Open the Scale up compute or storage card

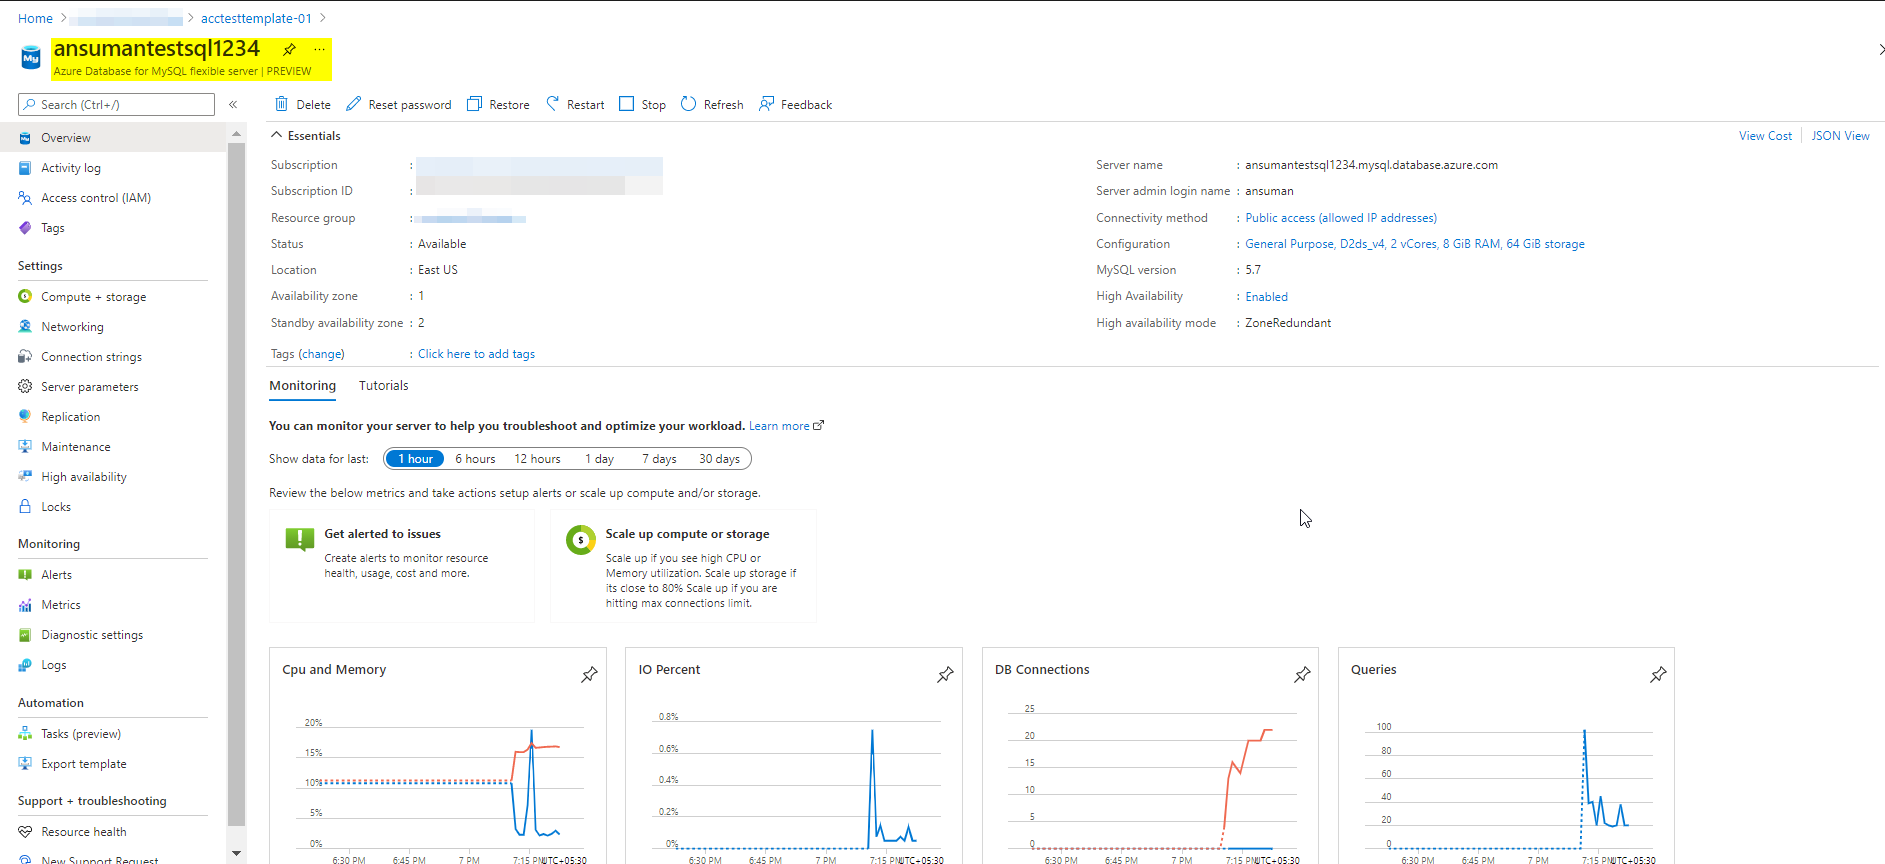pos(683,566)
